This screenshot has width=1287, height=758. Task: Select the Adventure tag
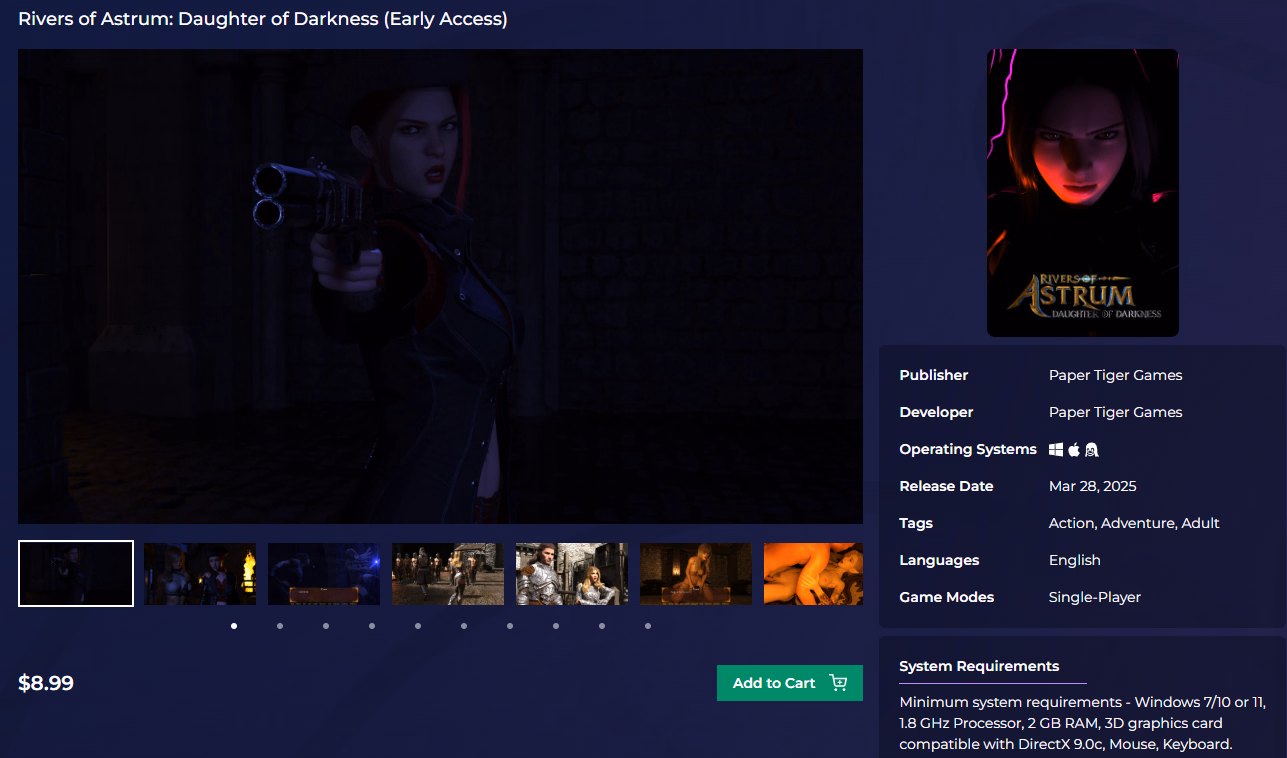point(1138,524)
